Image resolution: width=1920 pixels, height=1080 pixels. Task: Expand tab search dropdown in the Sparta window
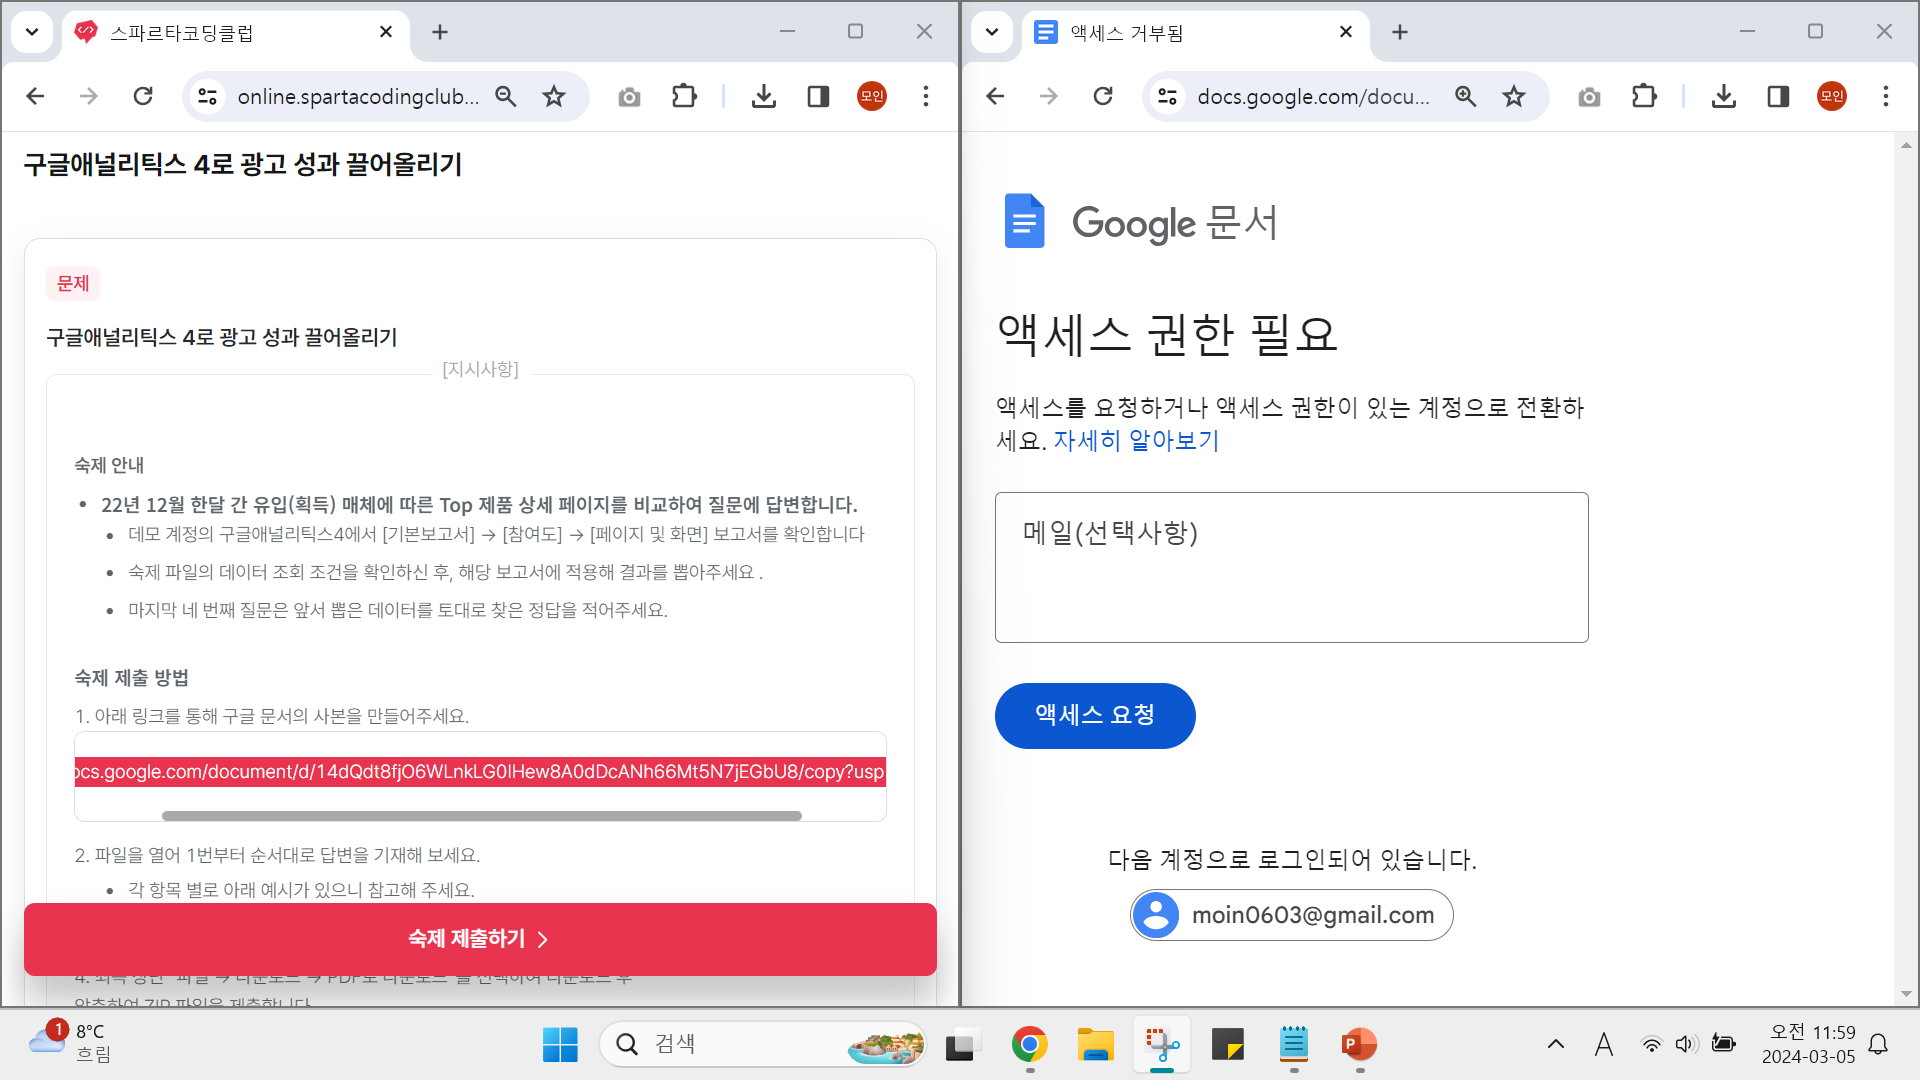32,32
